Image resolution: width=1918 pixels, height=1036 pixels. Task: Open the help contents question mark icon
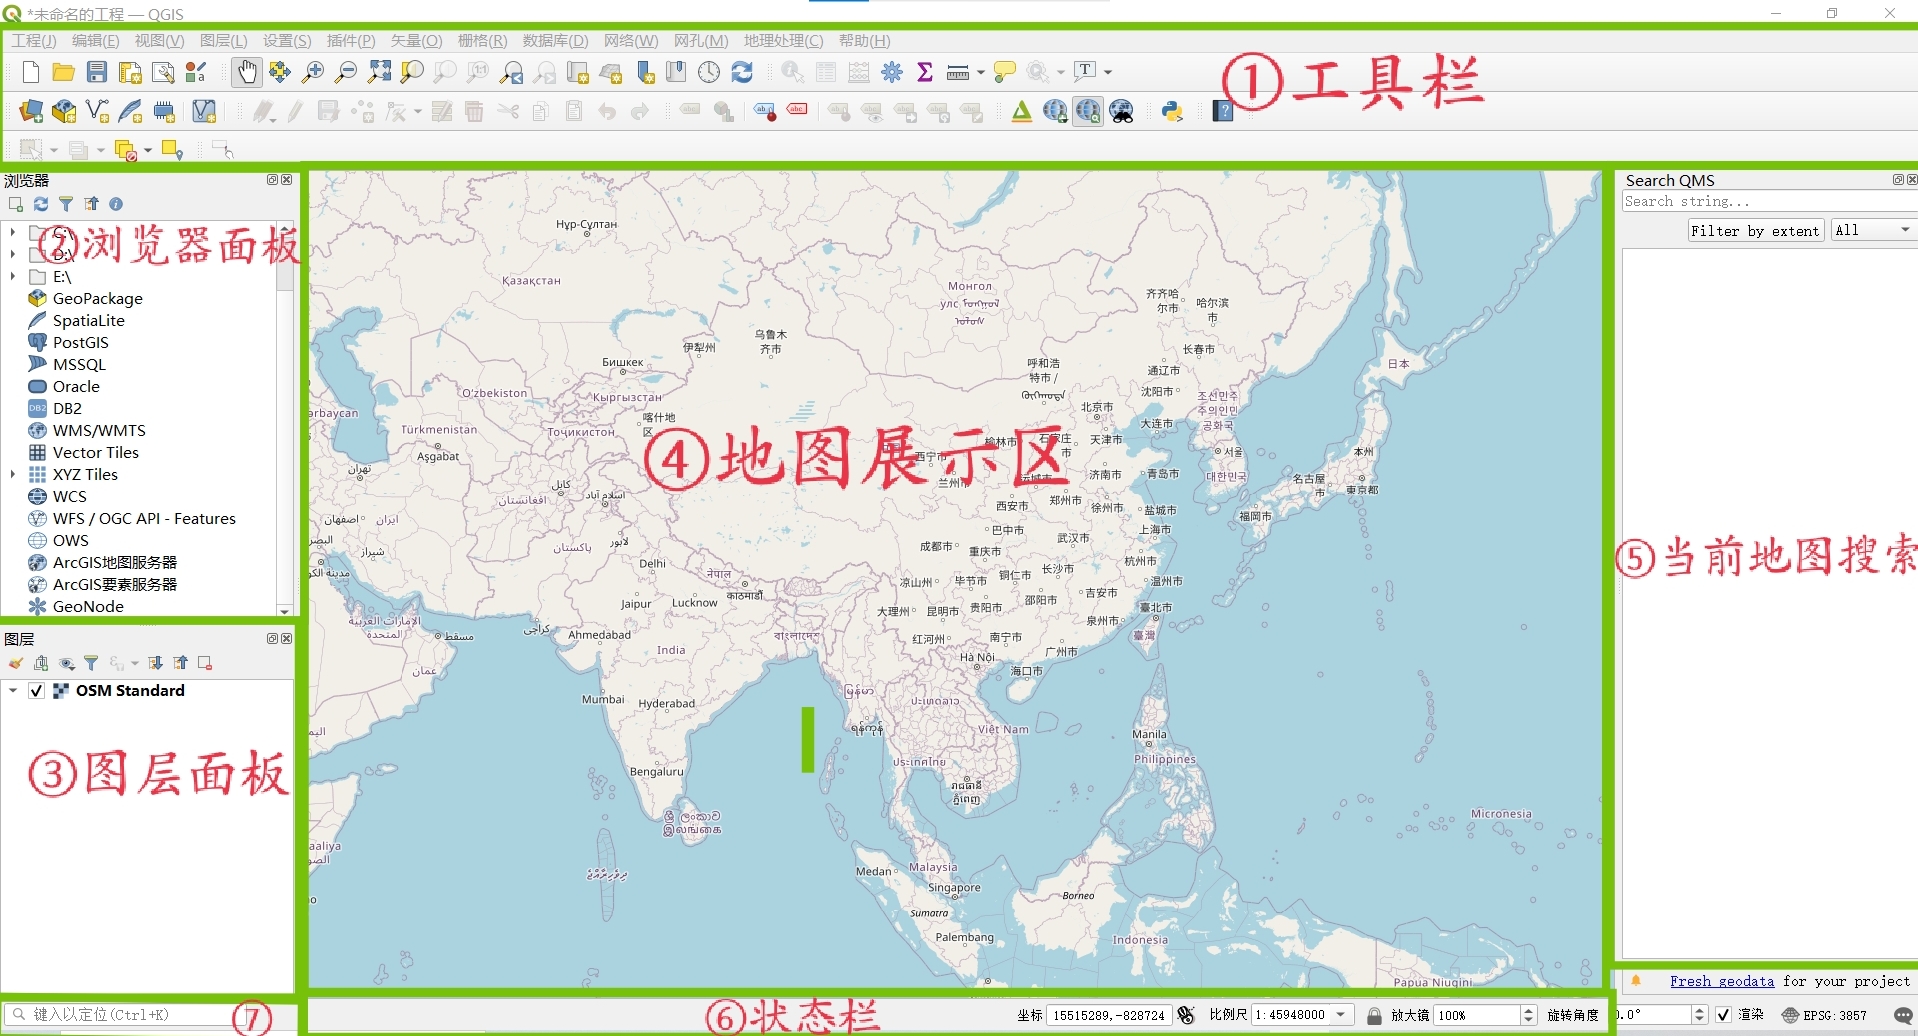click(1223, 111)
